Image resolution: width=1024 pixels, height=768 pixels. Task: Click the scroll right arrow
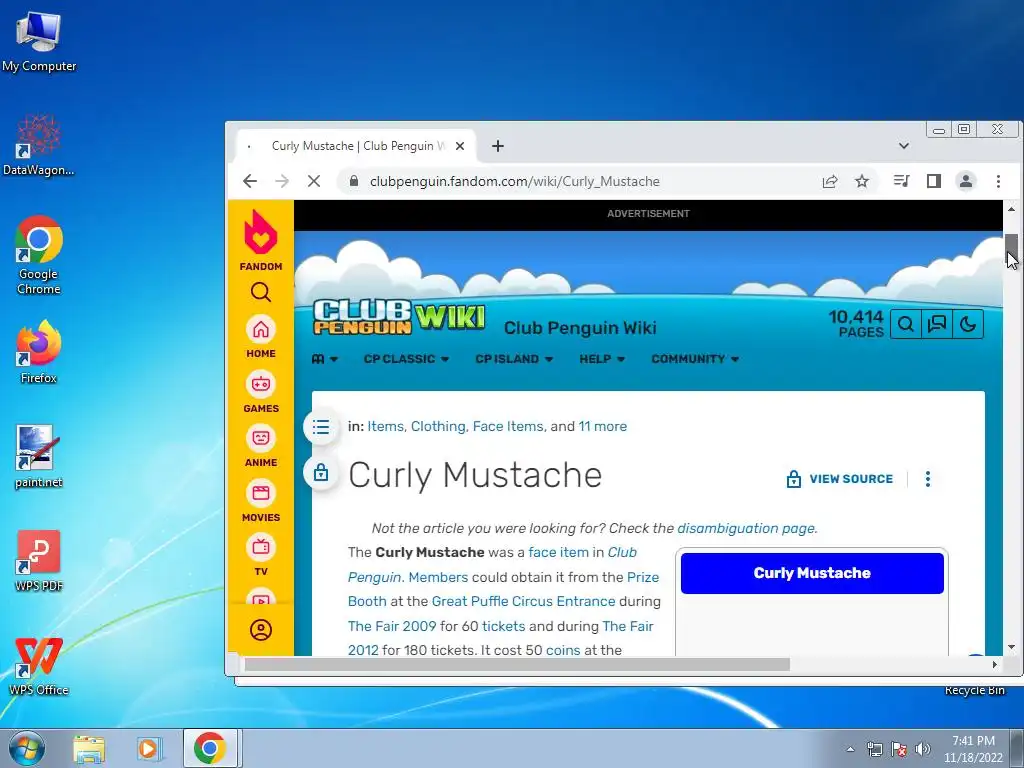click(995, 665)
